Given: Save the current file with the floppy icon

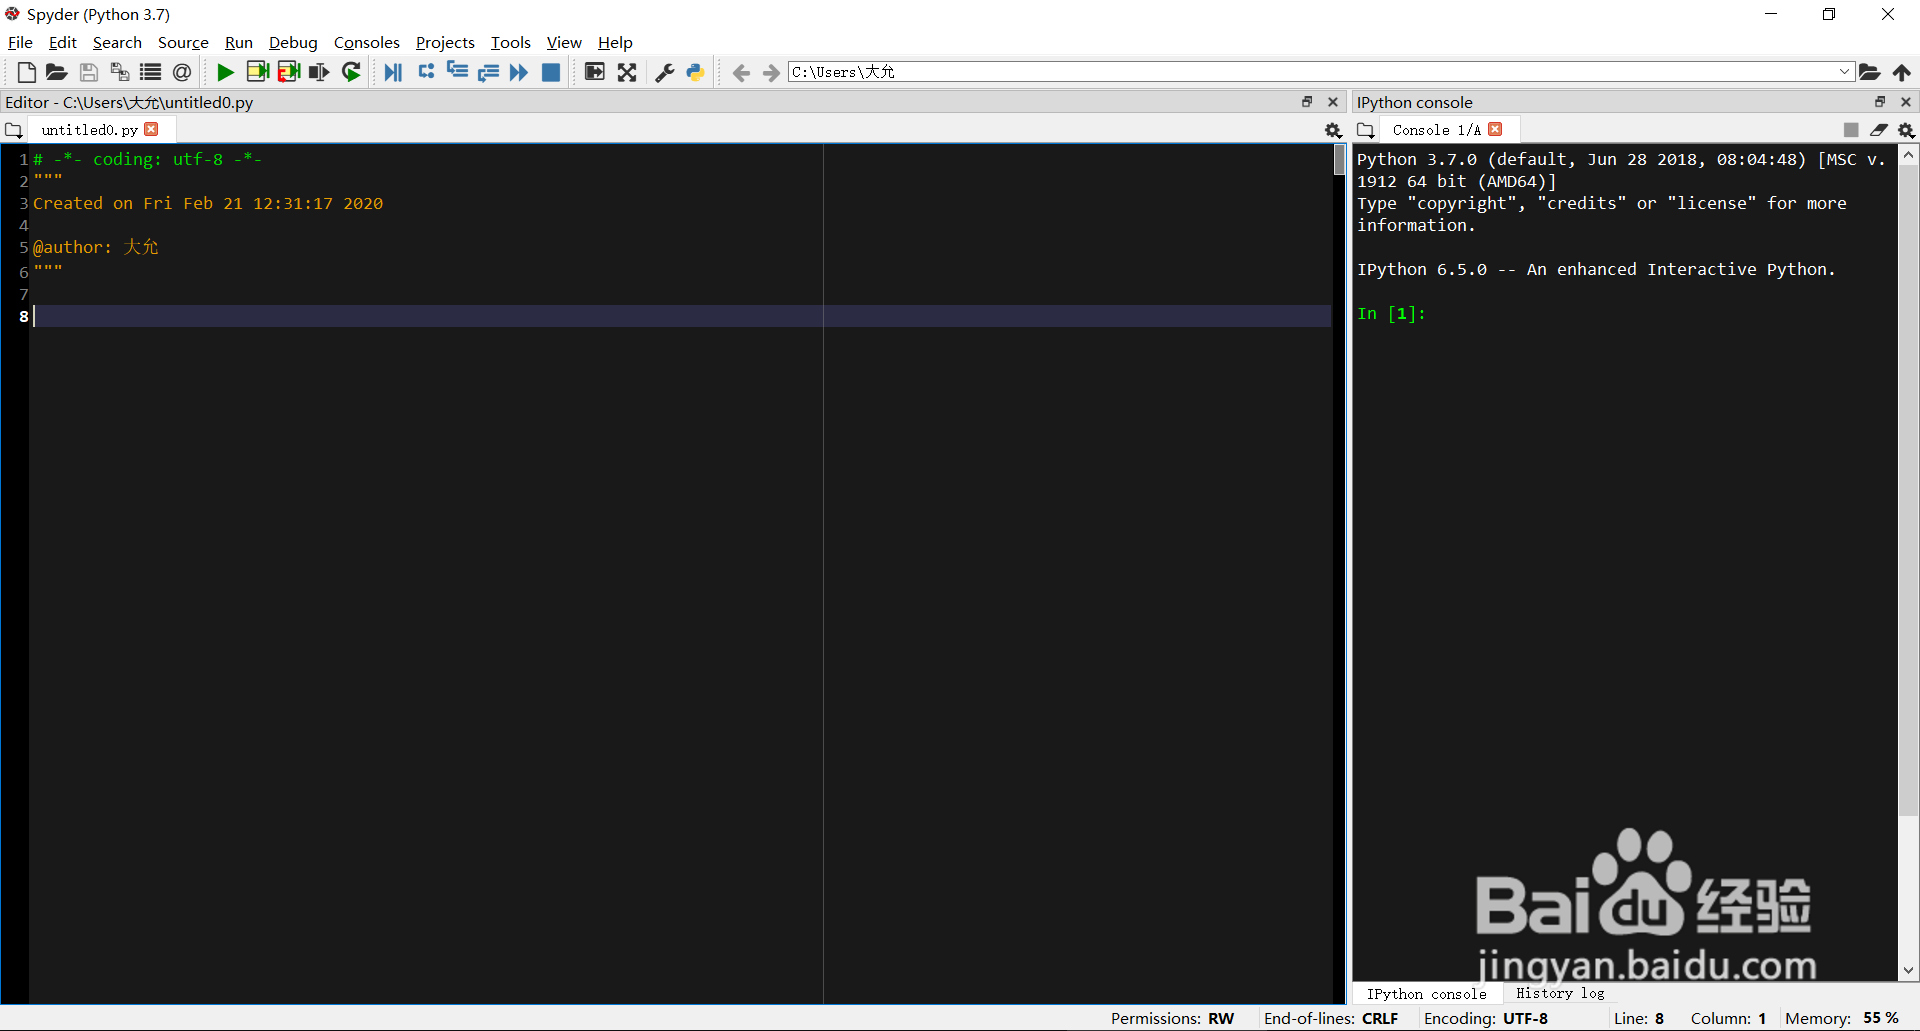Looking at the screenshot, I should click(x=88, y=72).
